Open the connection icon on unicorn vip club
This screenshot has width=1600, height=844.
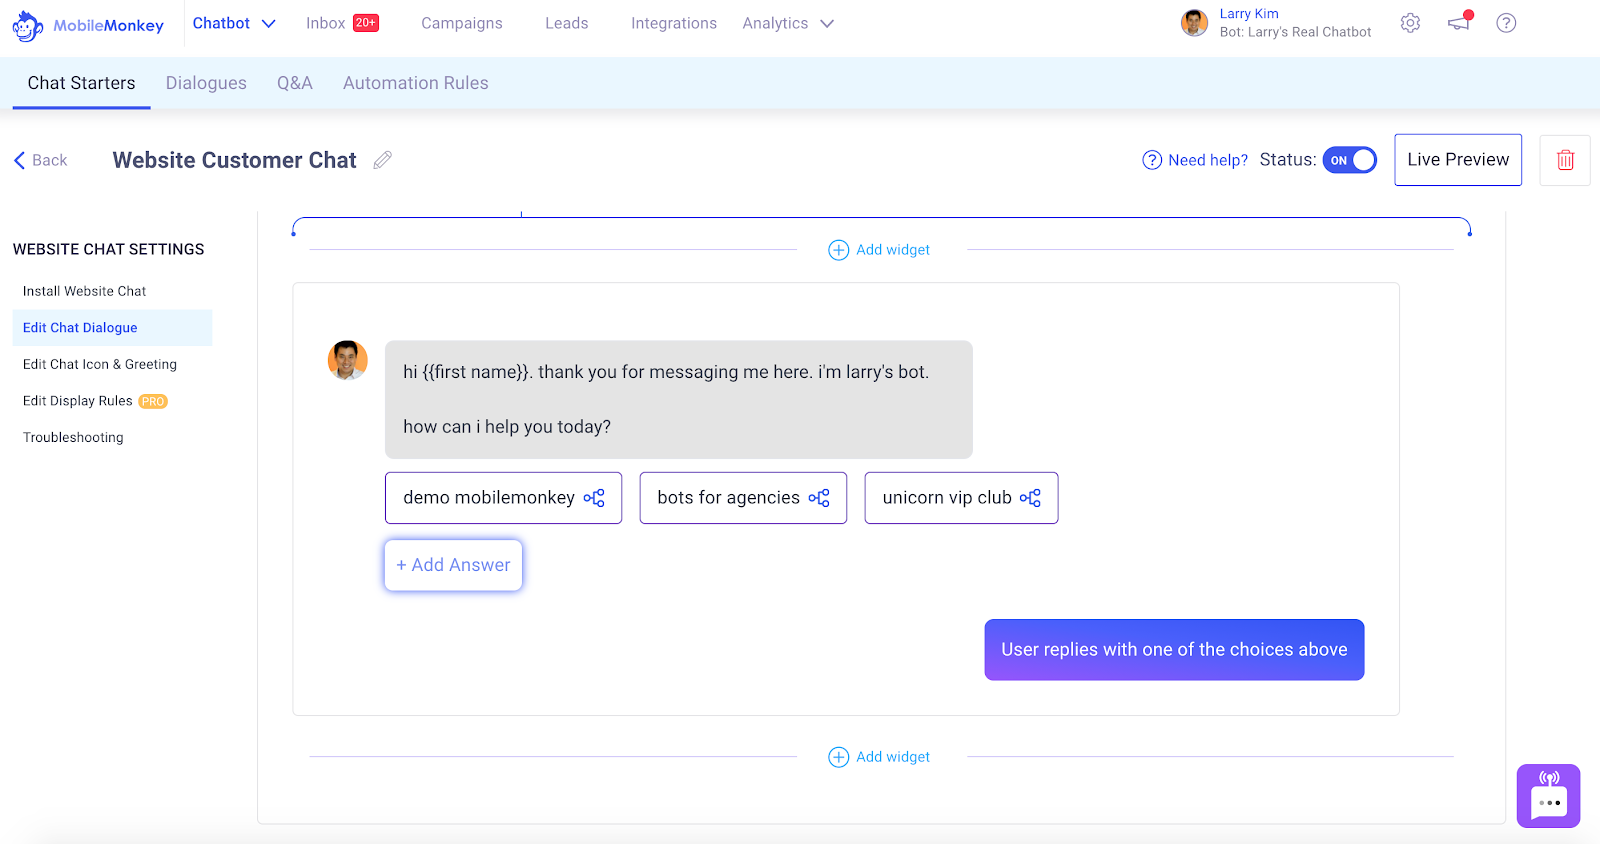1030,498
